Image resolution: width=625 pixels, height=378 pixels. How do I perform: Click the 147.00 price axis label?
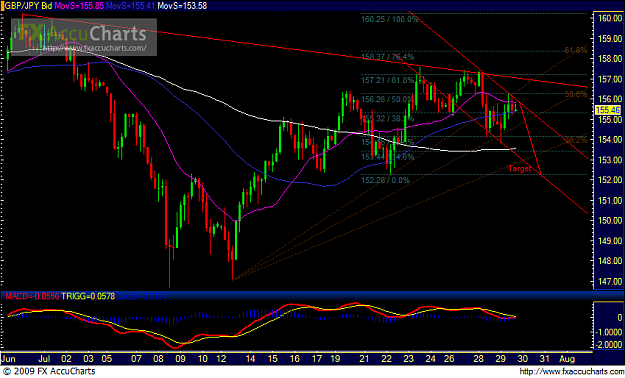609,281
